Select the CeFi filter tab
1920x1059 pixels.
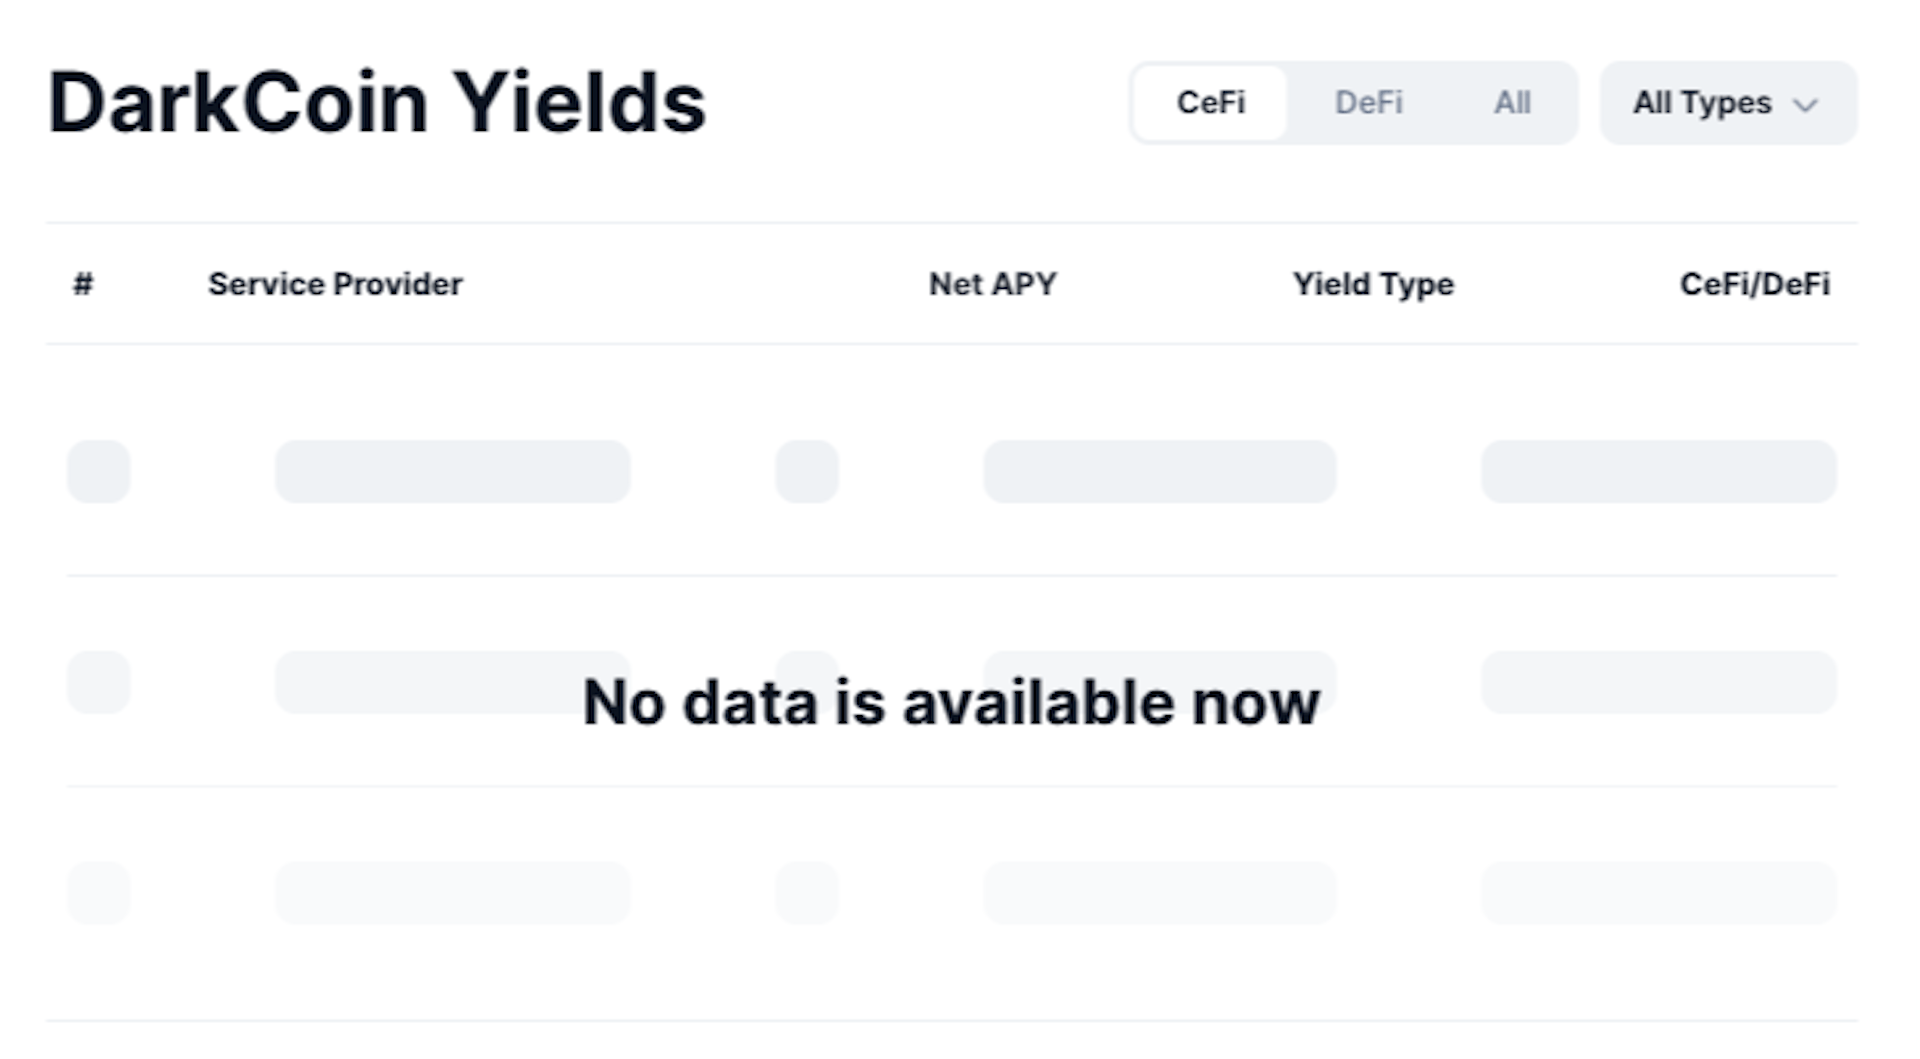click(1210, 103)
